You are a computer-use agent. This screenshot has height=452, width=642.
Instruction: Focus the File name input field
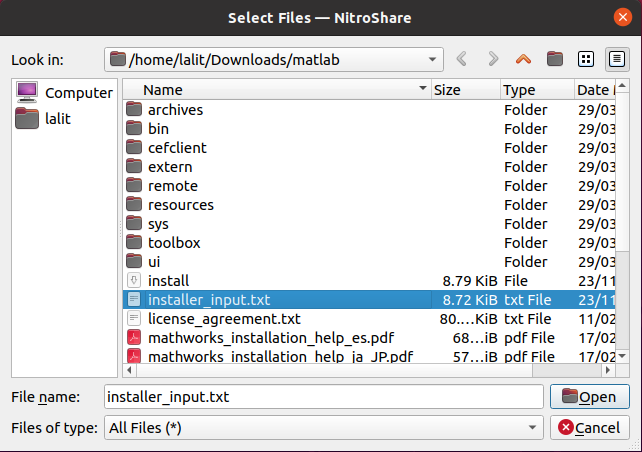coord(323,396)
